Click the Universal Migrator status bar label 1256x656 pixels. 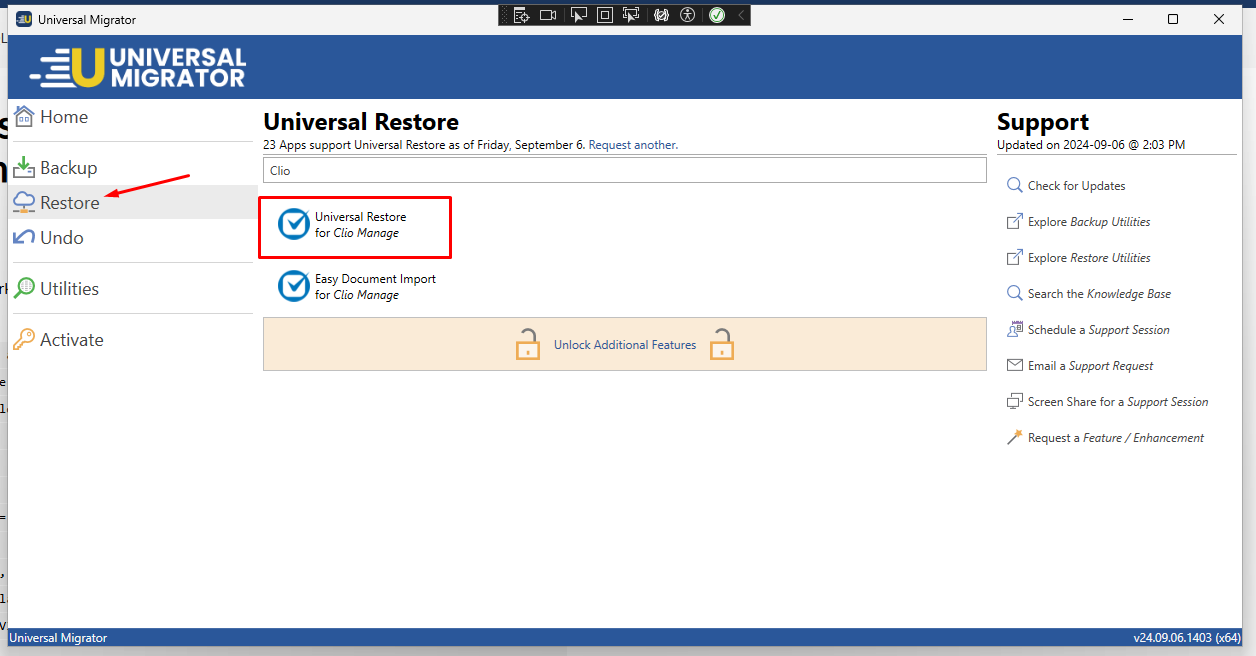tap(58, 637)
